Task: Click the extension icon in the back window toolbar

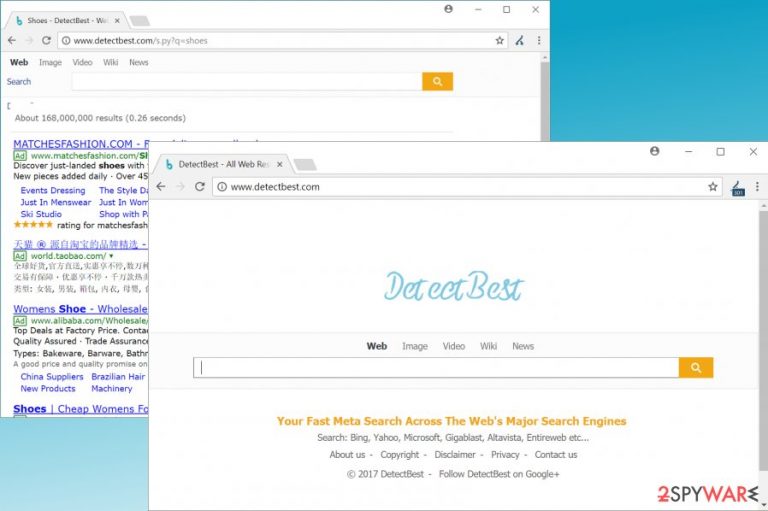Action: coord(520,41)
